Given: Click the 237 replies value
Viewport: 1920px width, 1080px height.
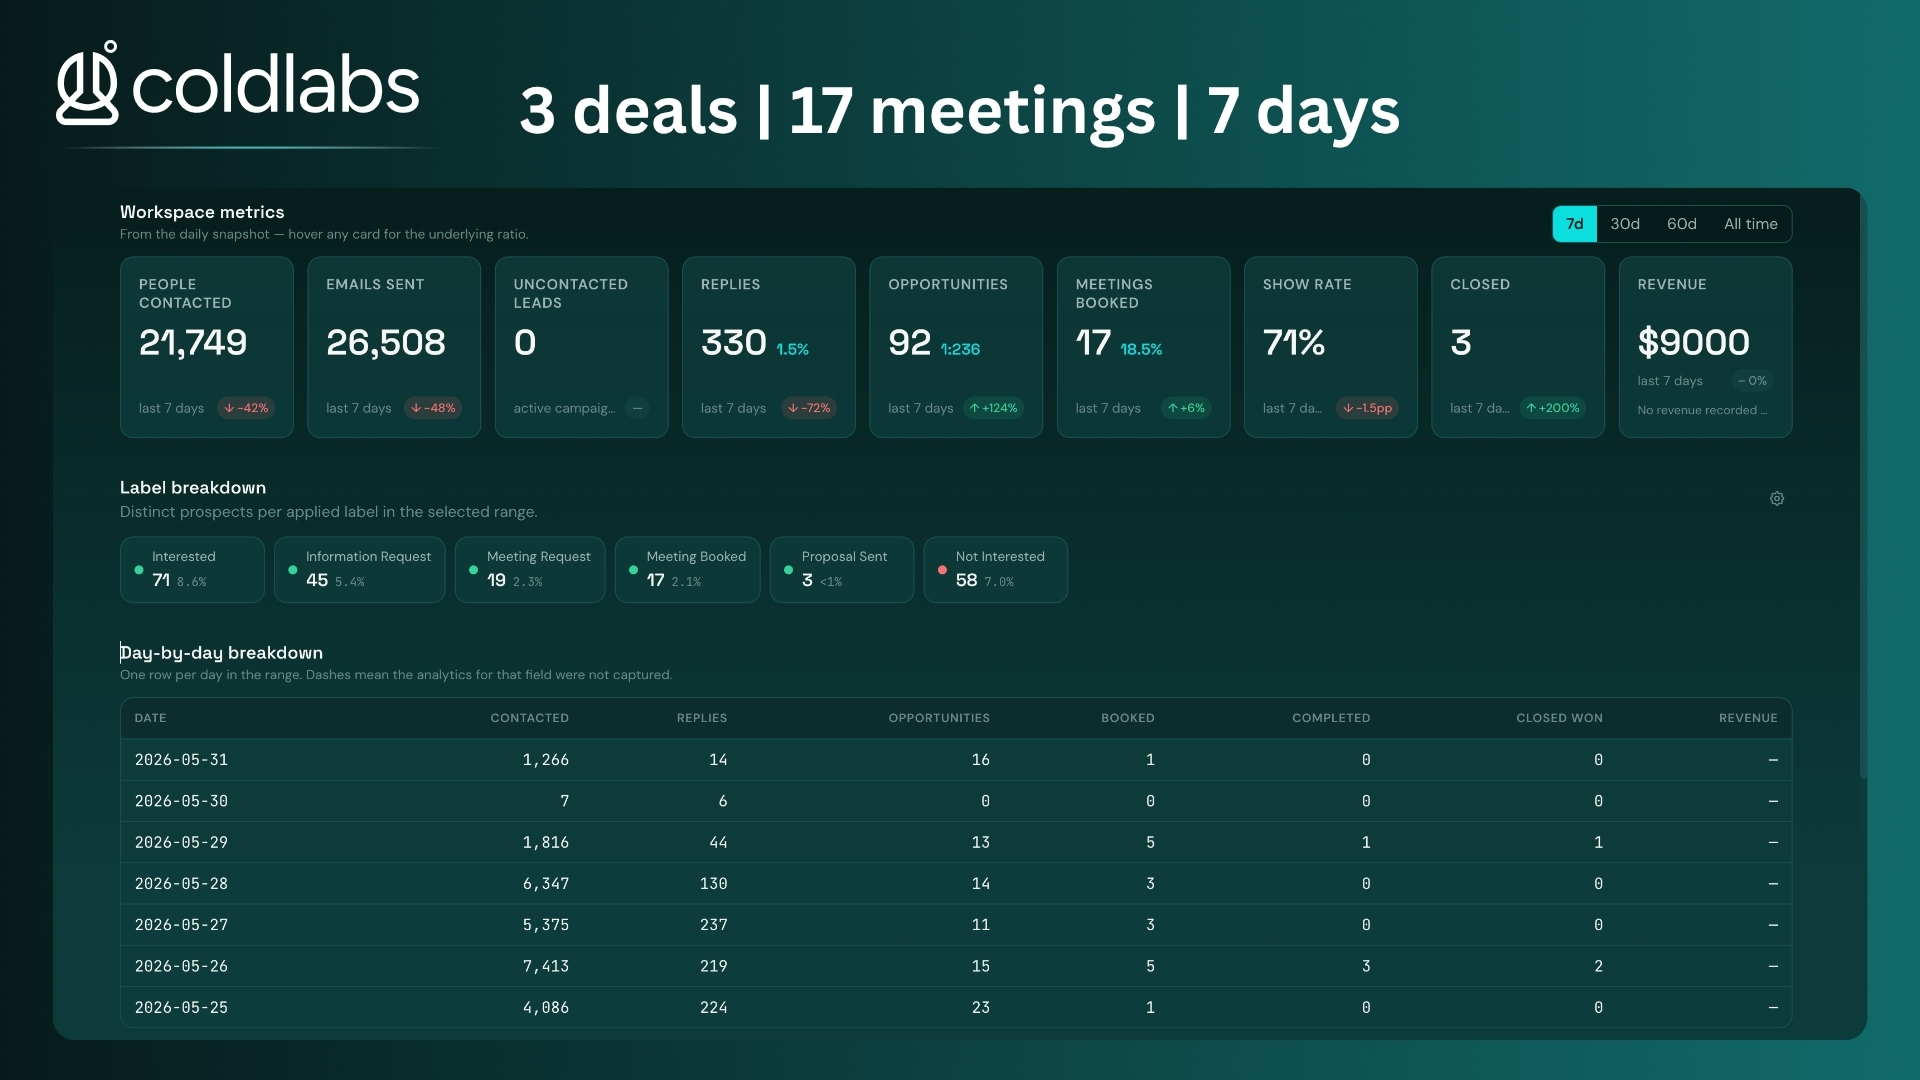Looking at the screenshot, I should 713,925.
